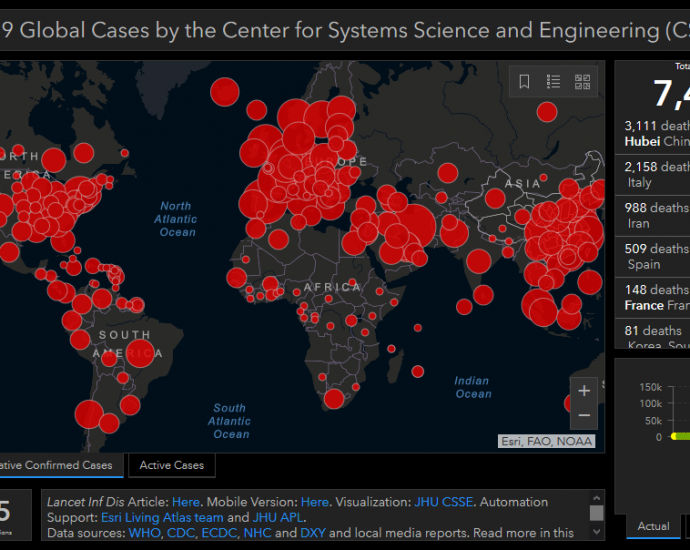Click the info panel scrollbar thumb
Screen dimensions: 690x550
(x=596, y=513)
